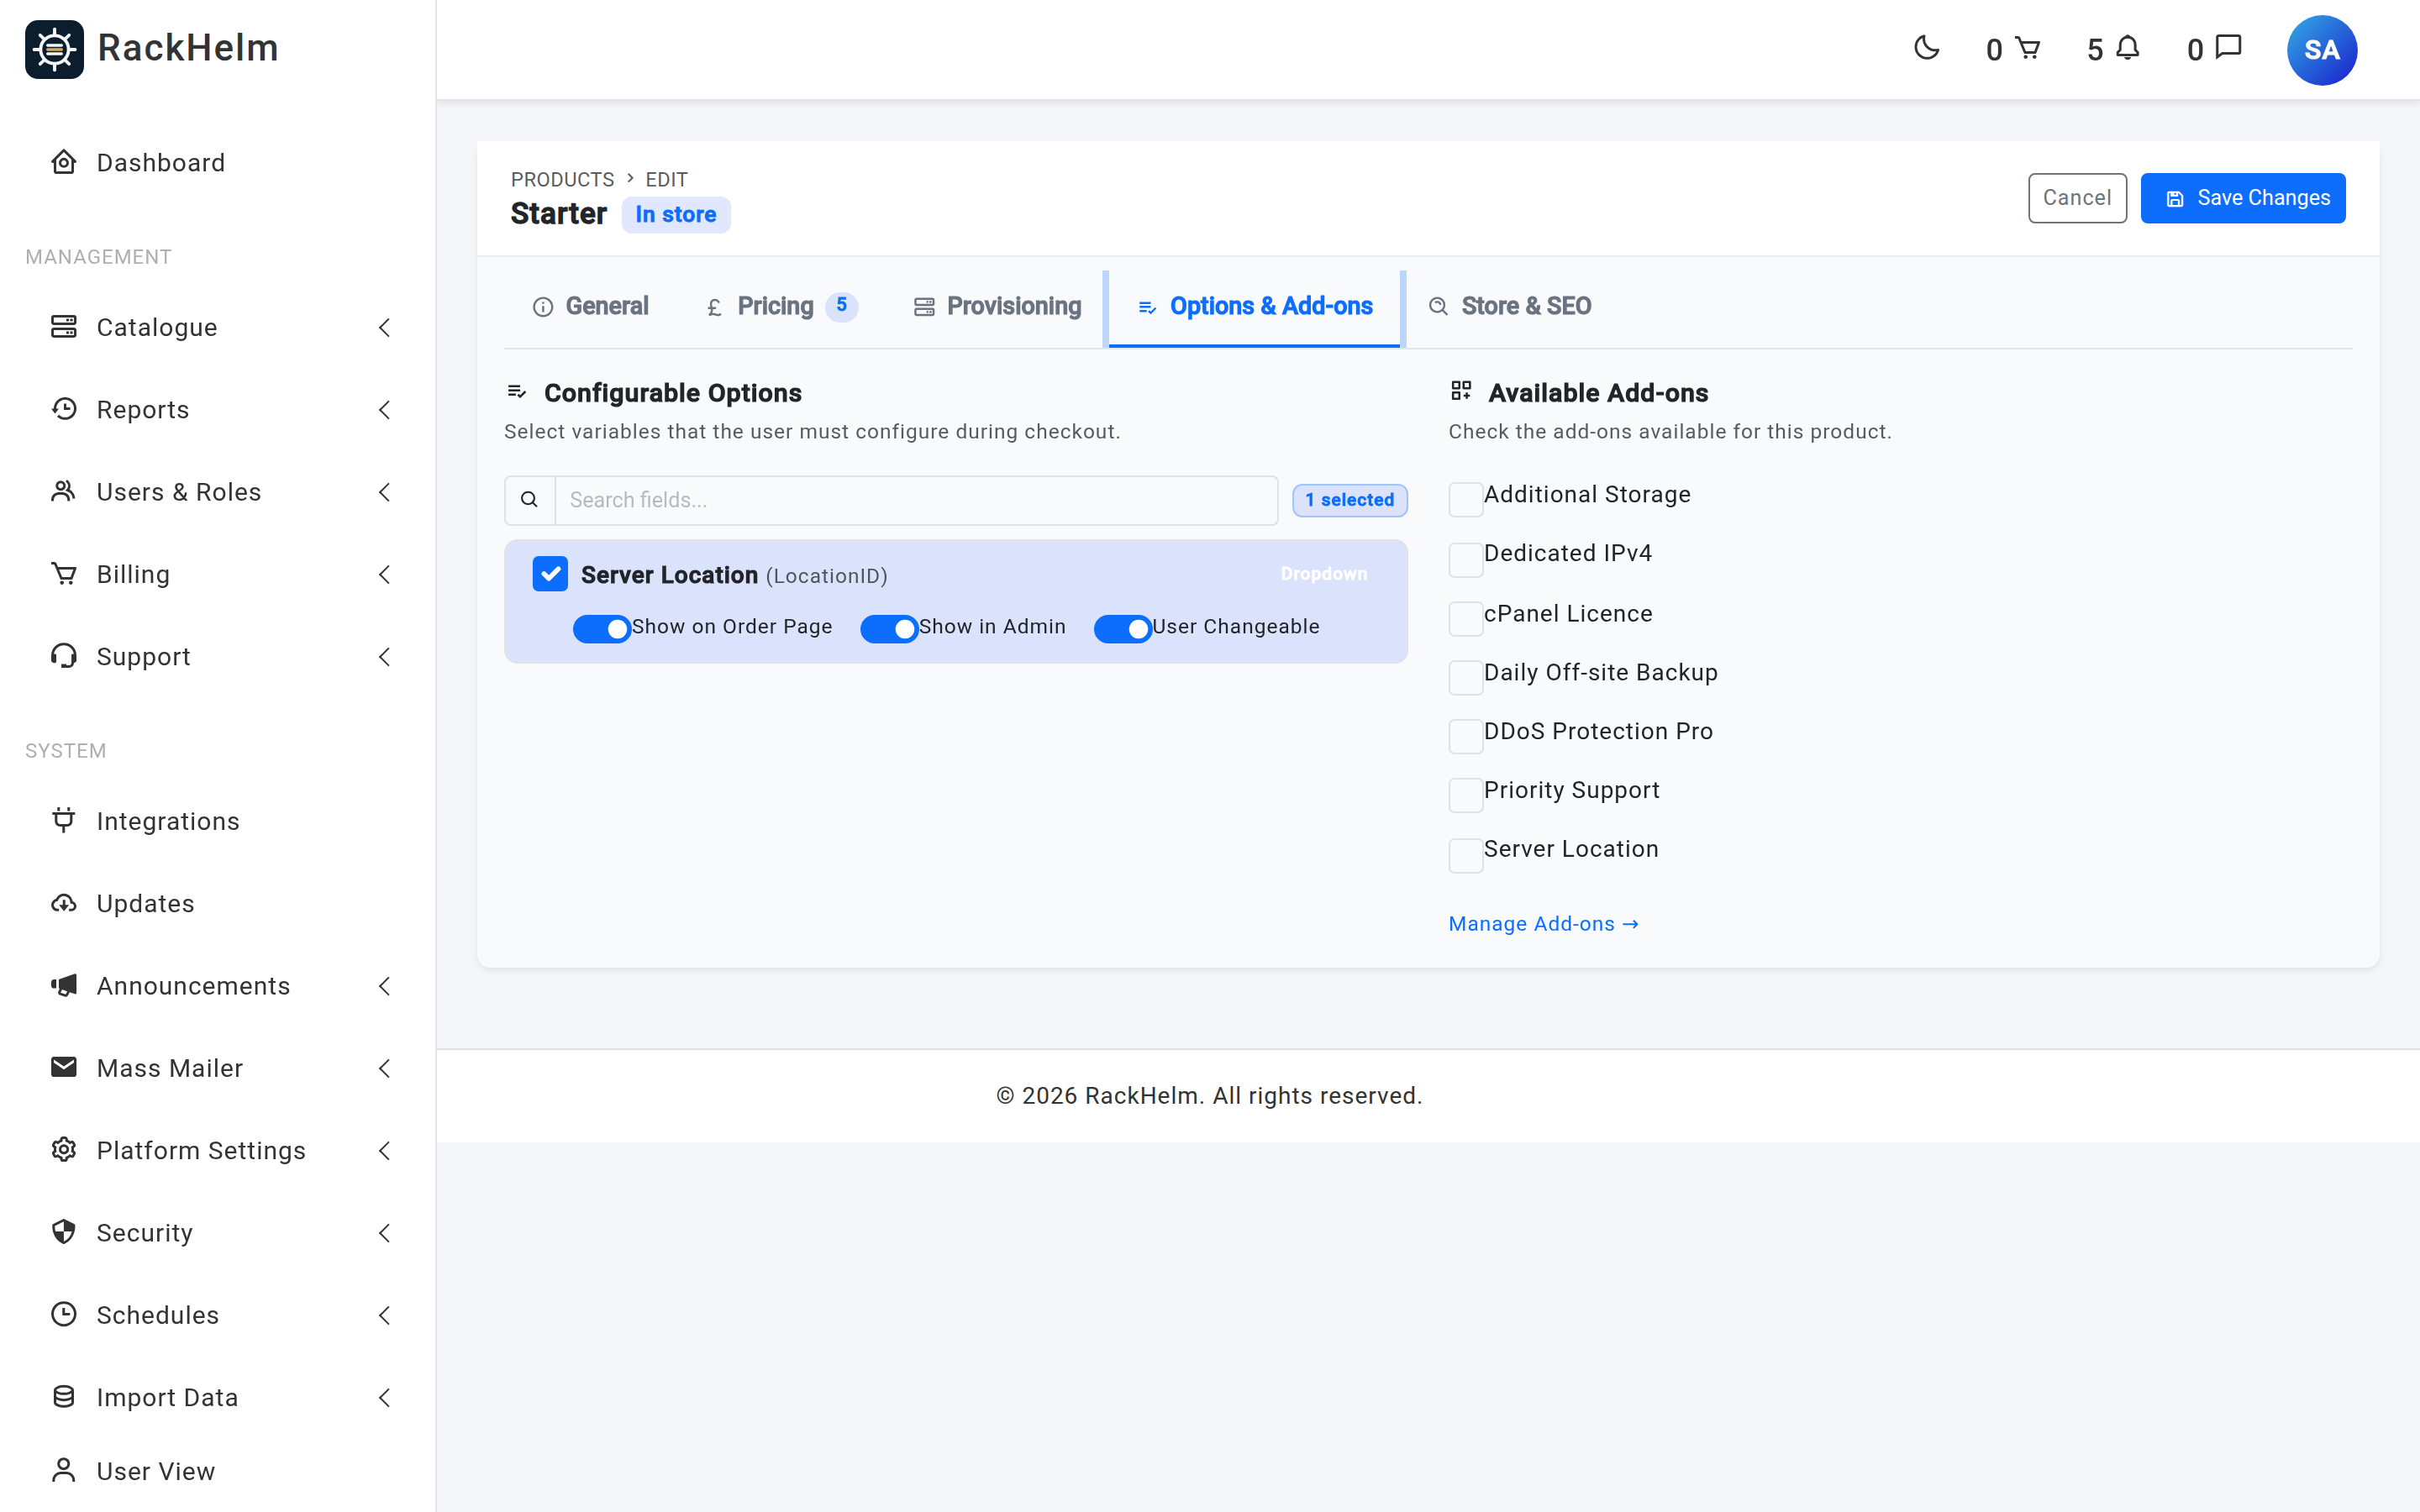Open the Manage Add-ons link
2420x1512 pixels.
(1543, 924)
